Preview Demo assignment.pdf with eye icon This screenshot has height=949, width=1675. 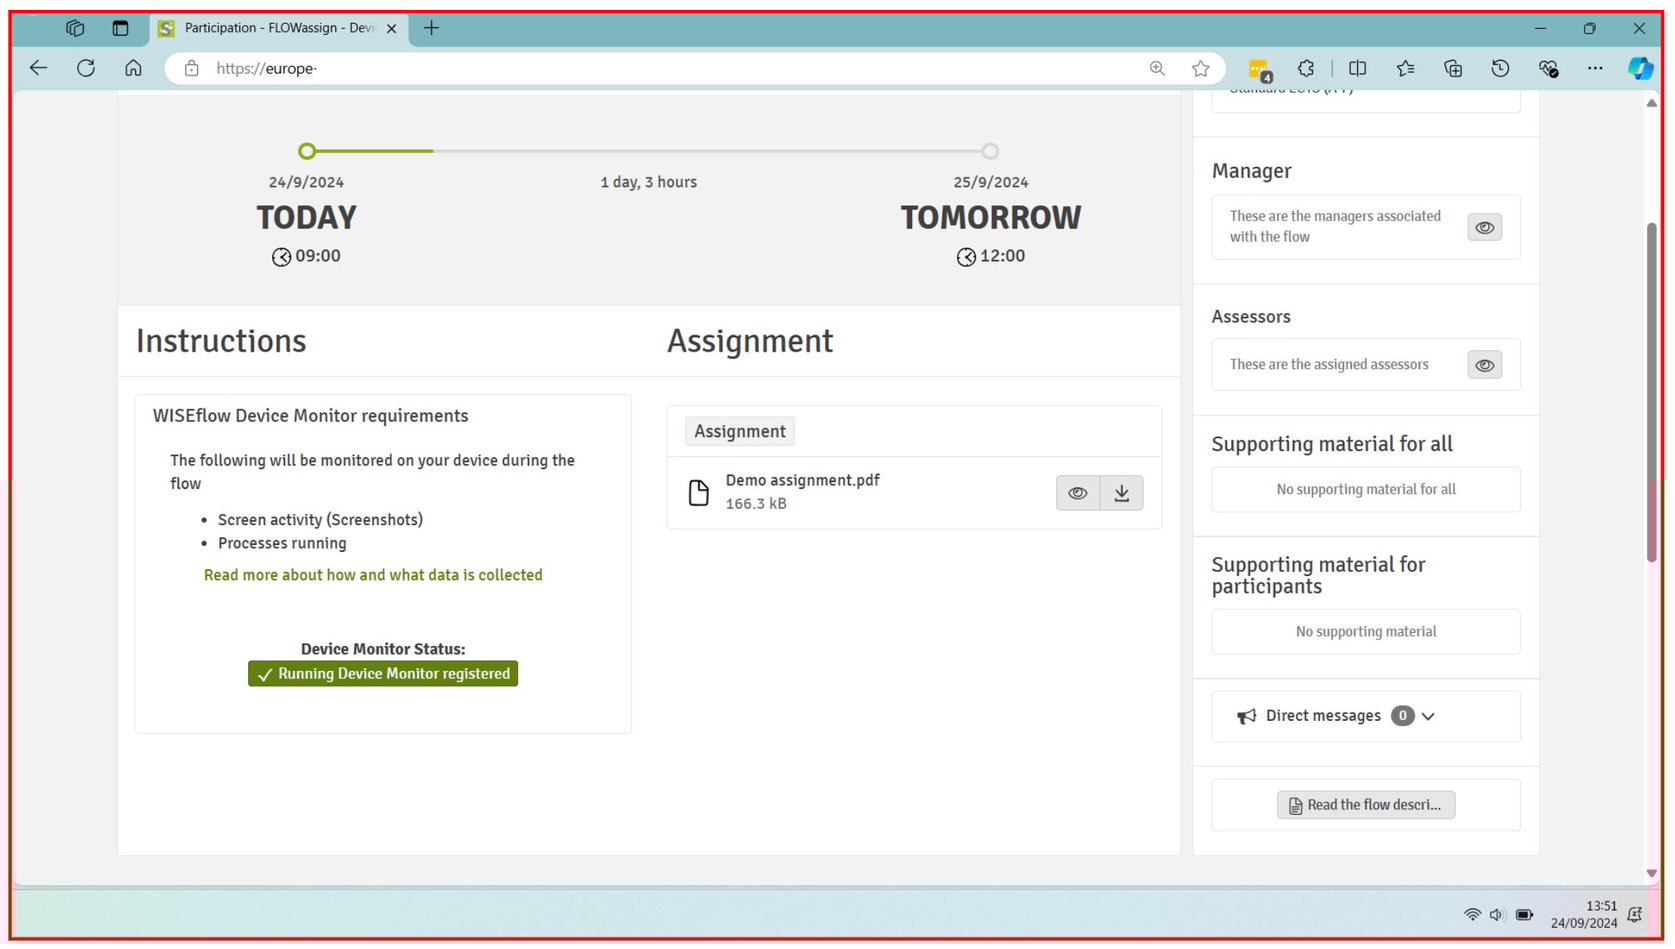pyautogui.click(x=1077, y=493)
